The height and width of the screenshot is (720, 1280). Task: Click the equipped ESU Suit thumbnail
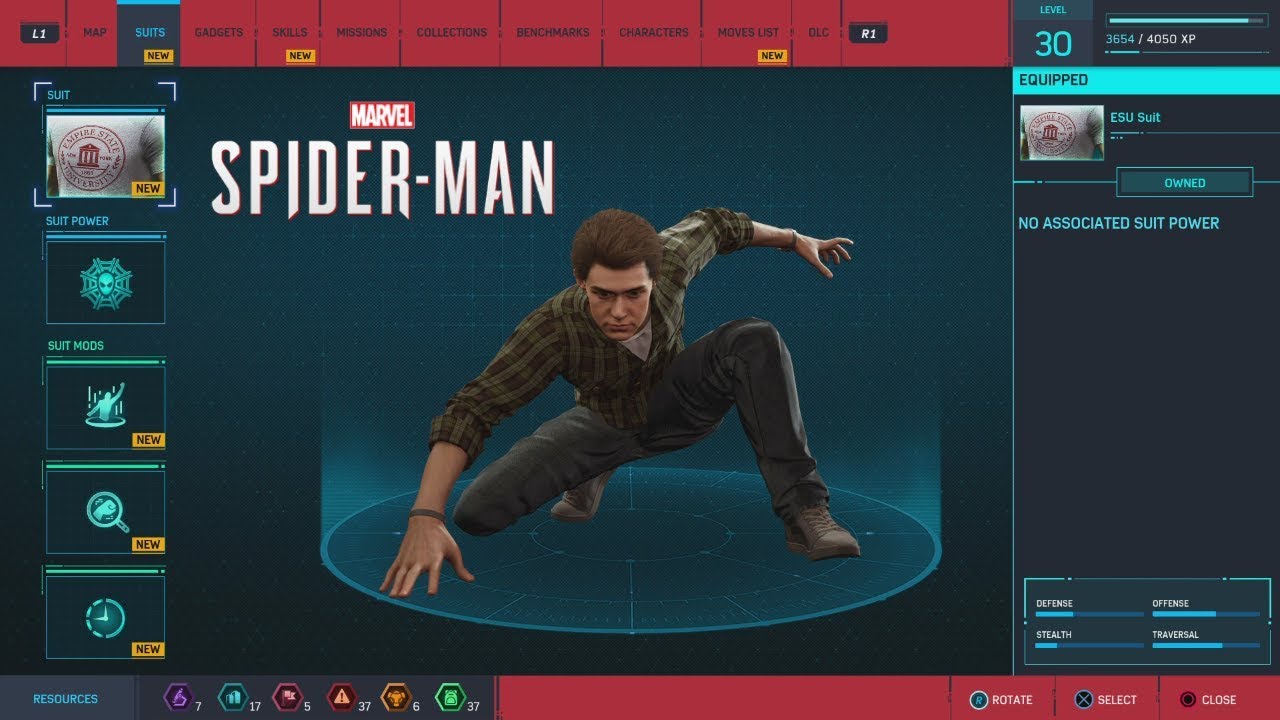coord(1062,133)
